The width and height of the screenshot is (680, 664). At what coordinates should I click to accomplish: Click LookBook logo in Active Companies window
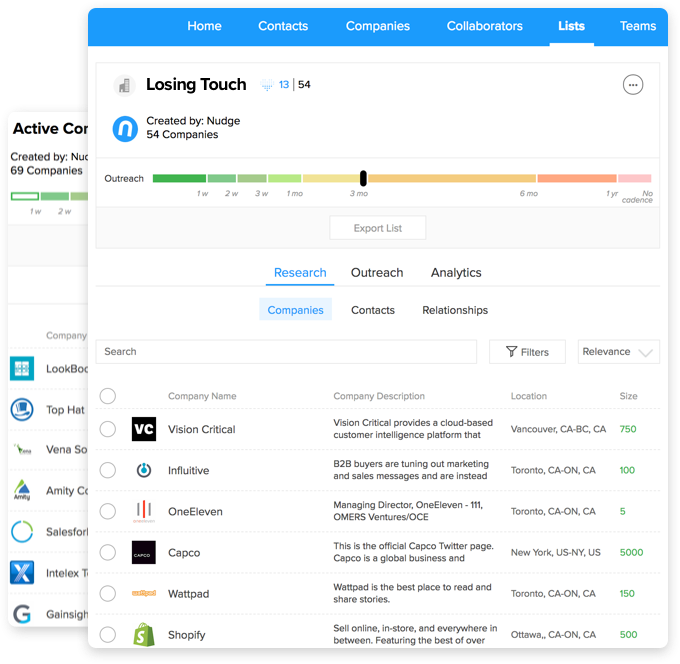click(x=22, y=368)
